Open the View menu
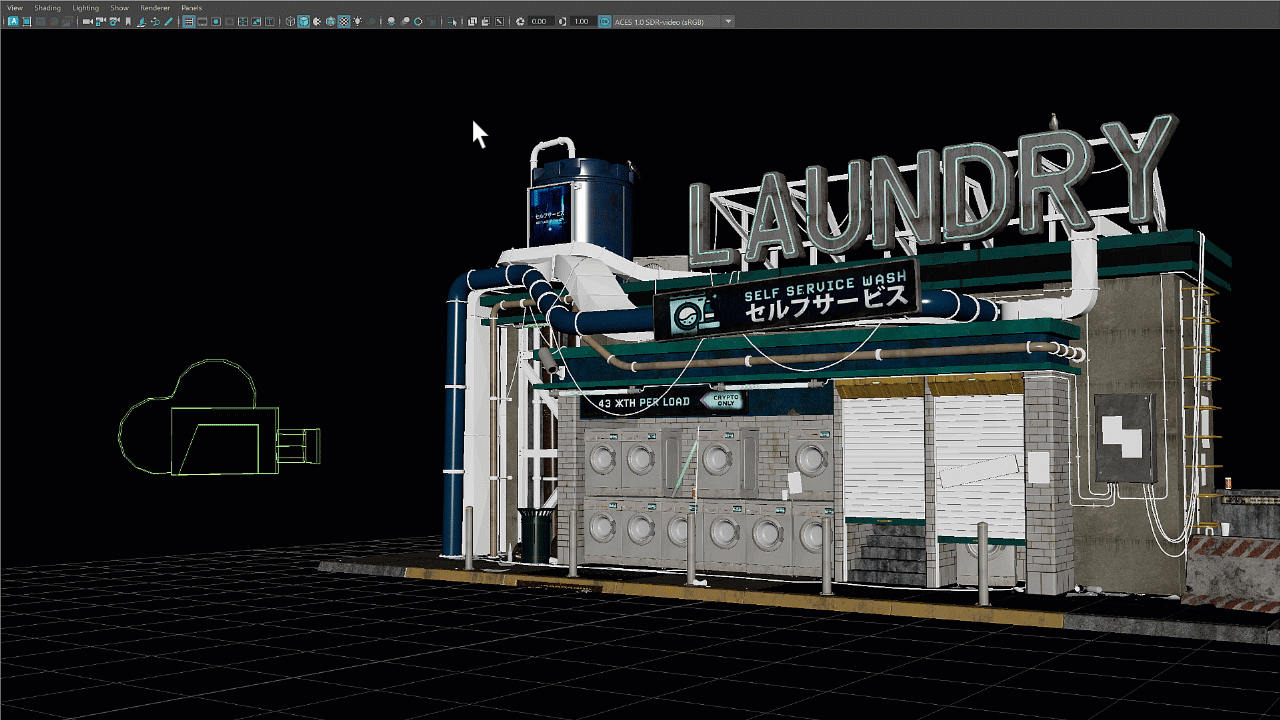This screenshot has height=720, width=1280. tap(15, 8)
